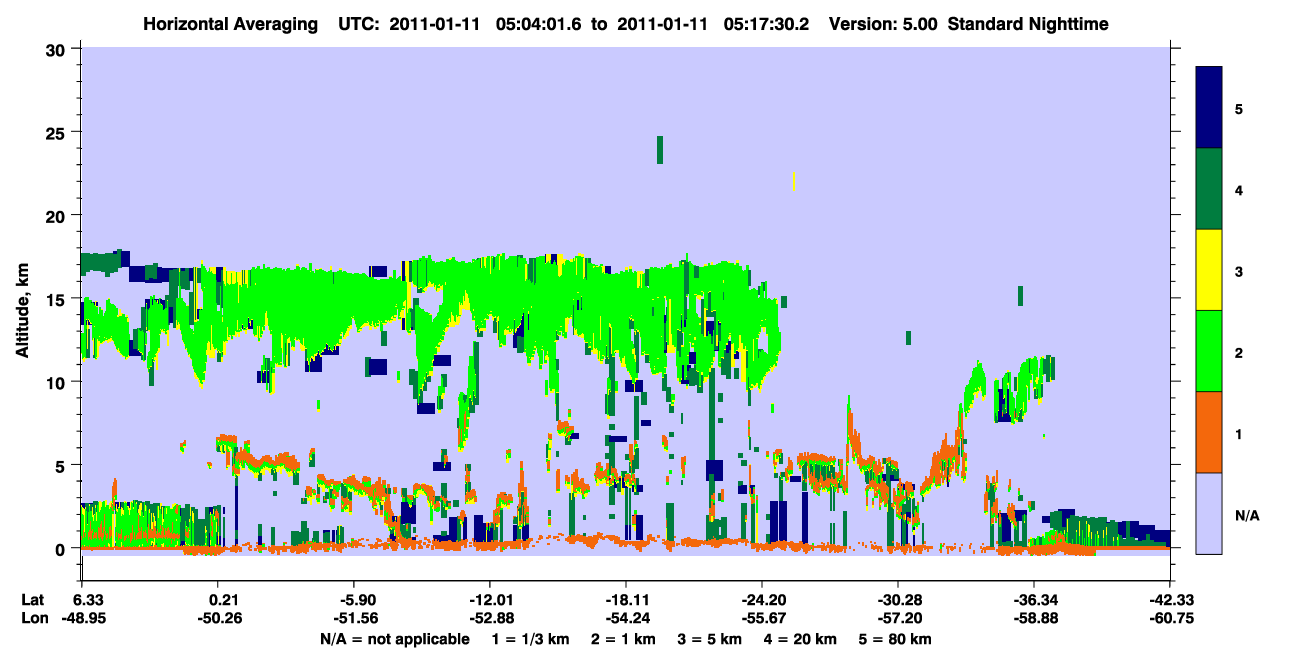Click the dark blue color bar segment labeled 5
This screenshot has width=1300, height=667.
tap(1209, 108)
